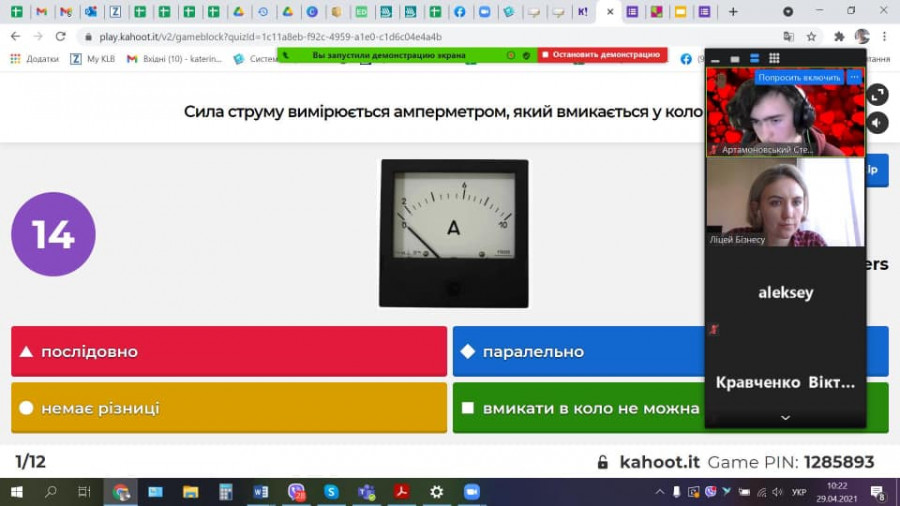This screenshot has width=900, height=506.
Task: Open Chrome extensions puzzle icon
Action: pyautogui.click(x=839, y=37)
